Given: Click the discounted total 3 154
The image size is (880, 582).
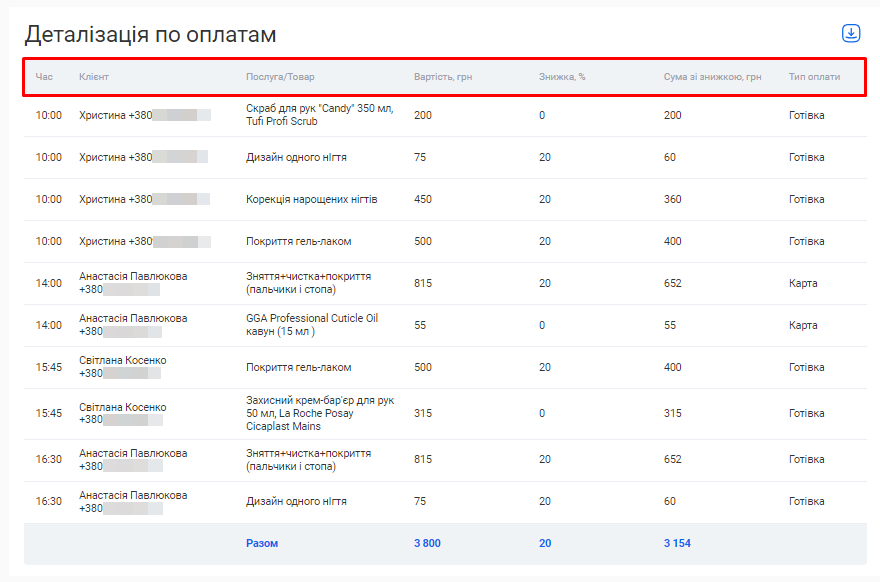Looking at the screenshot, I should (x=677, y=543).
